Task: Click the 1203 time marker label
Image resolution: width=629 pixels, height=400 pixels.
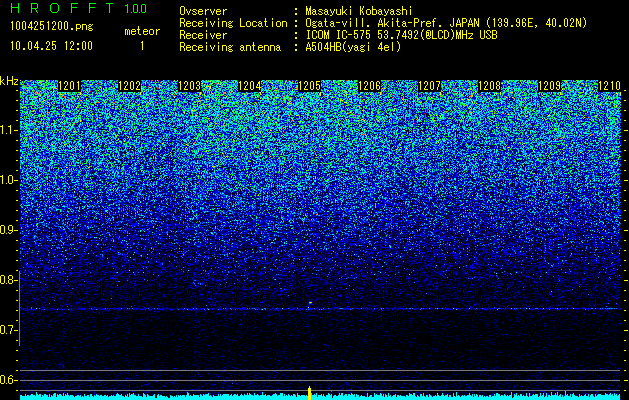Action: point(189,86)
